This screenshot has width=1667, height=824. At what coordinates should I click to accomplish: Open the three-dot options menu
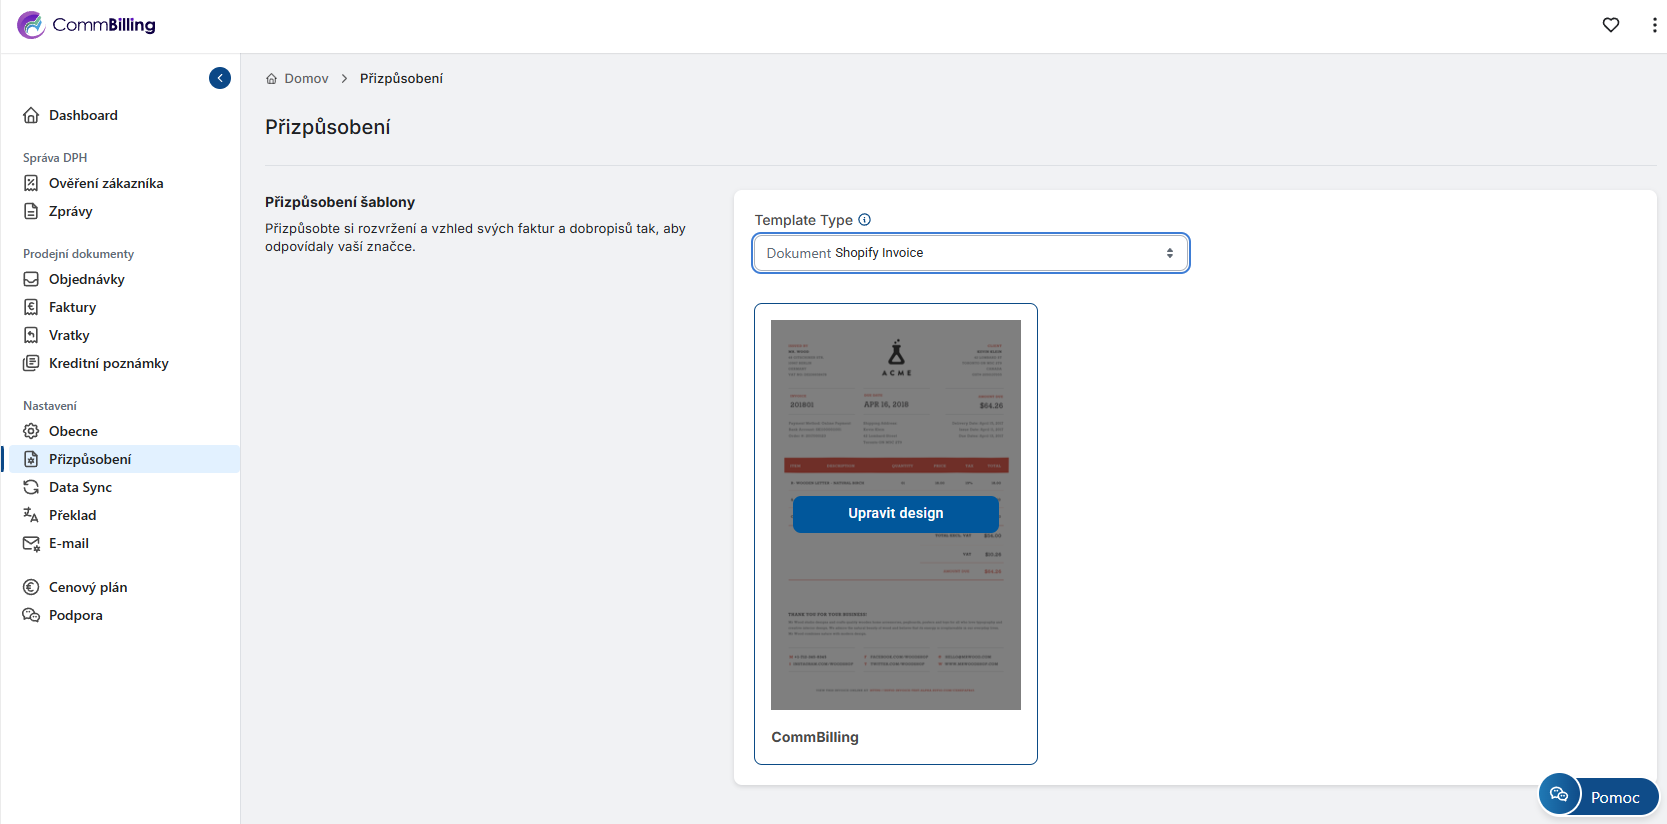(1654, 25)
